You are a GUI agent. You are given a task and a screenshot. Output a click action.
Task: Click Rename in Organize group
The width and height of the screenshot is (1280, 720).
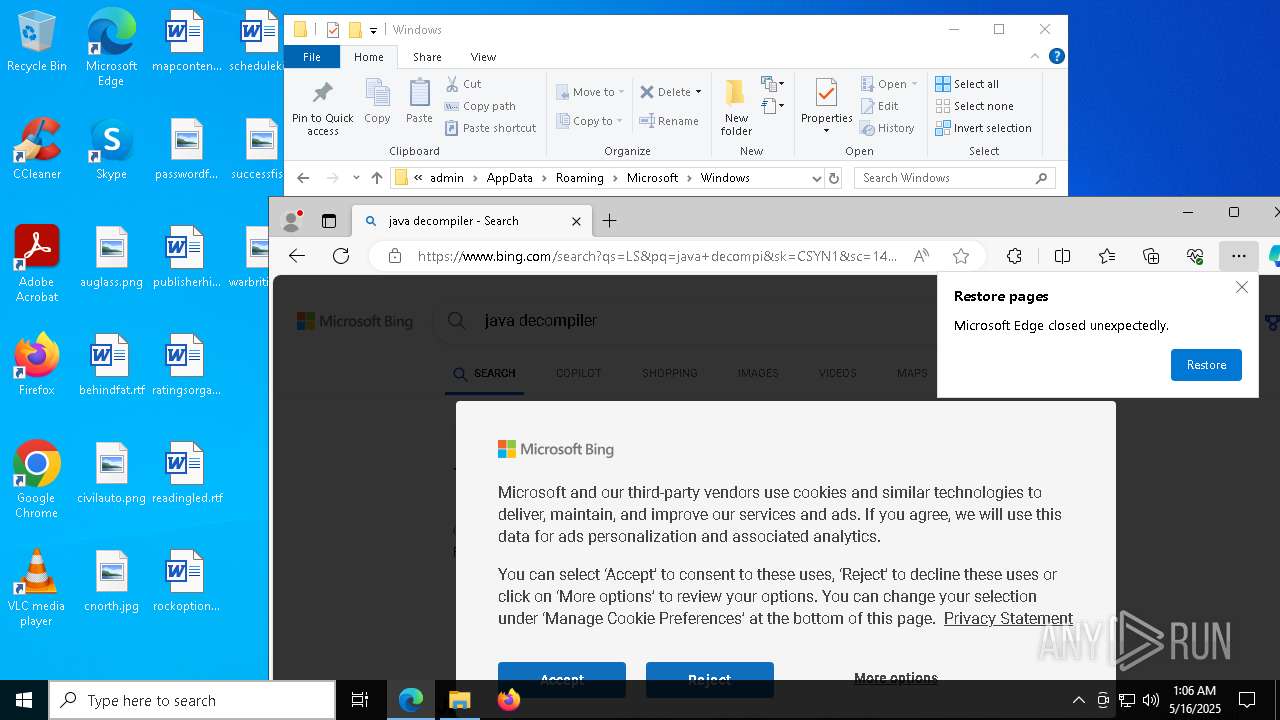(x=669, y=121)
